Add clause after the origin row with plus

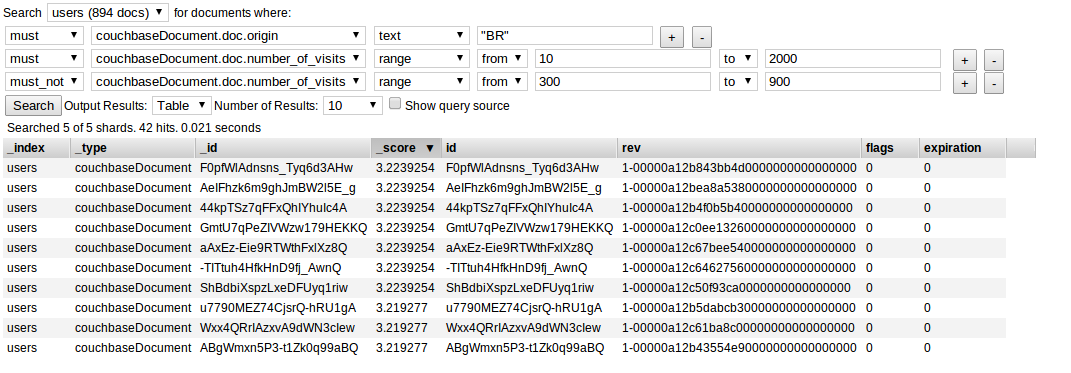[x=672, y=38]
